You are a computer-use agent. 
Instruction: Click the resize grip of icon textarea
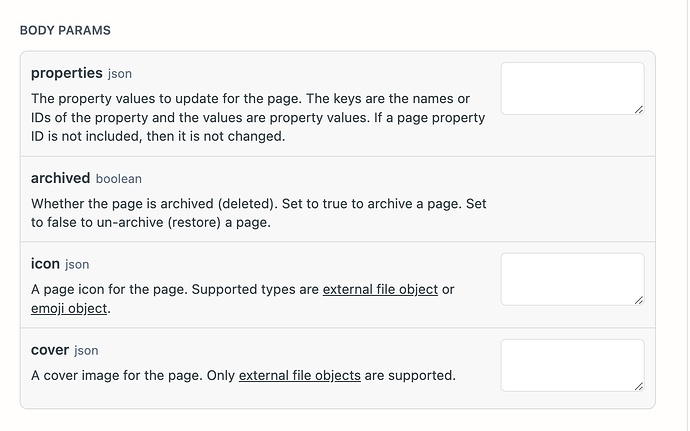pyautogui.click(x=639, y=300)
